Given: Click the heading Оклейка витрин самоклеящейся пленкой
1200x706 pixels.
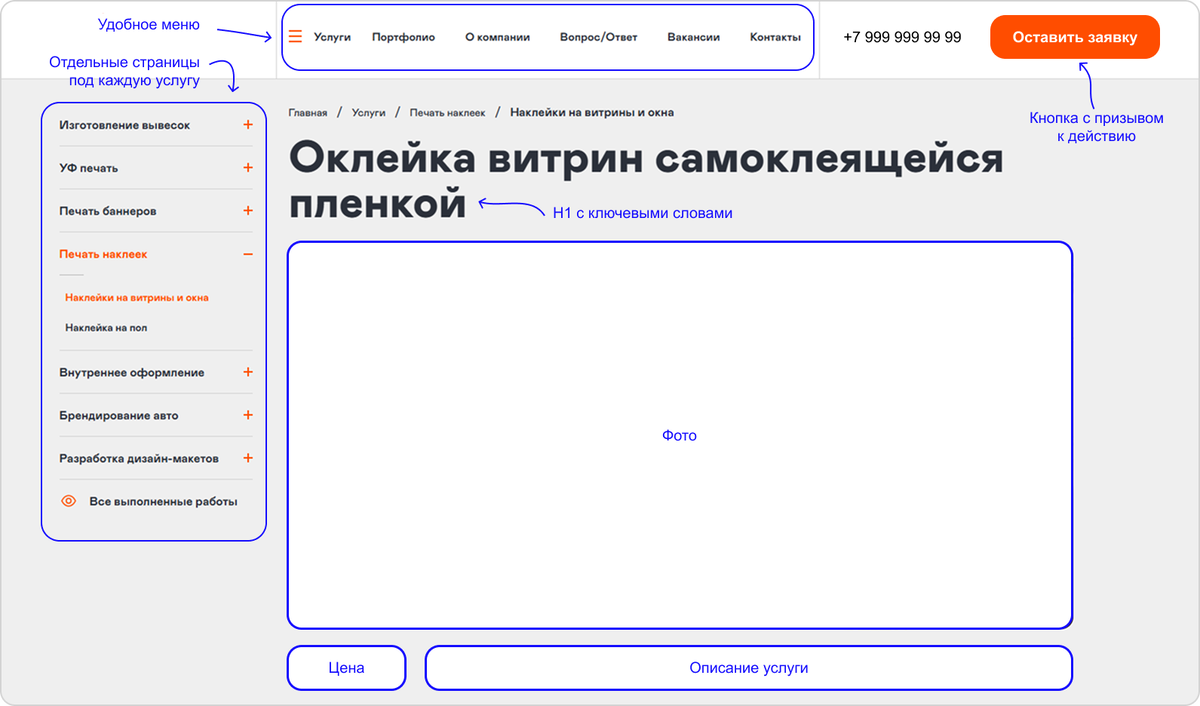Looking at the screenshot, I should click(646, 181).
